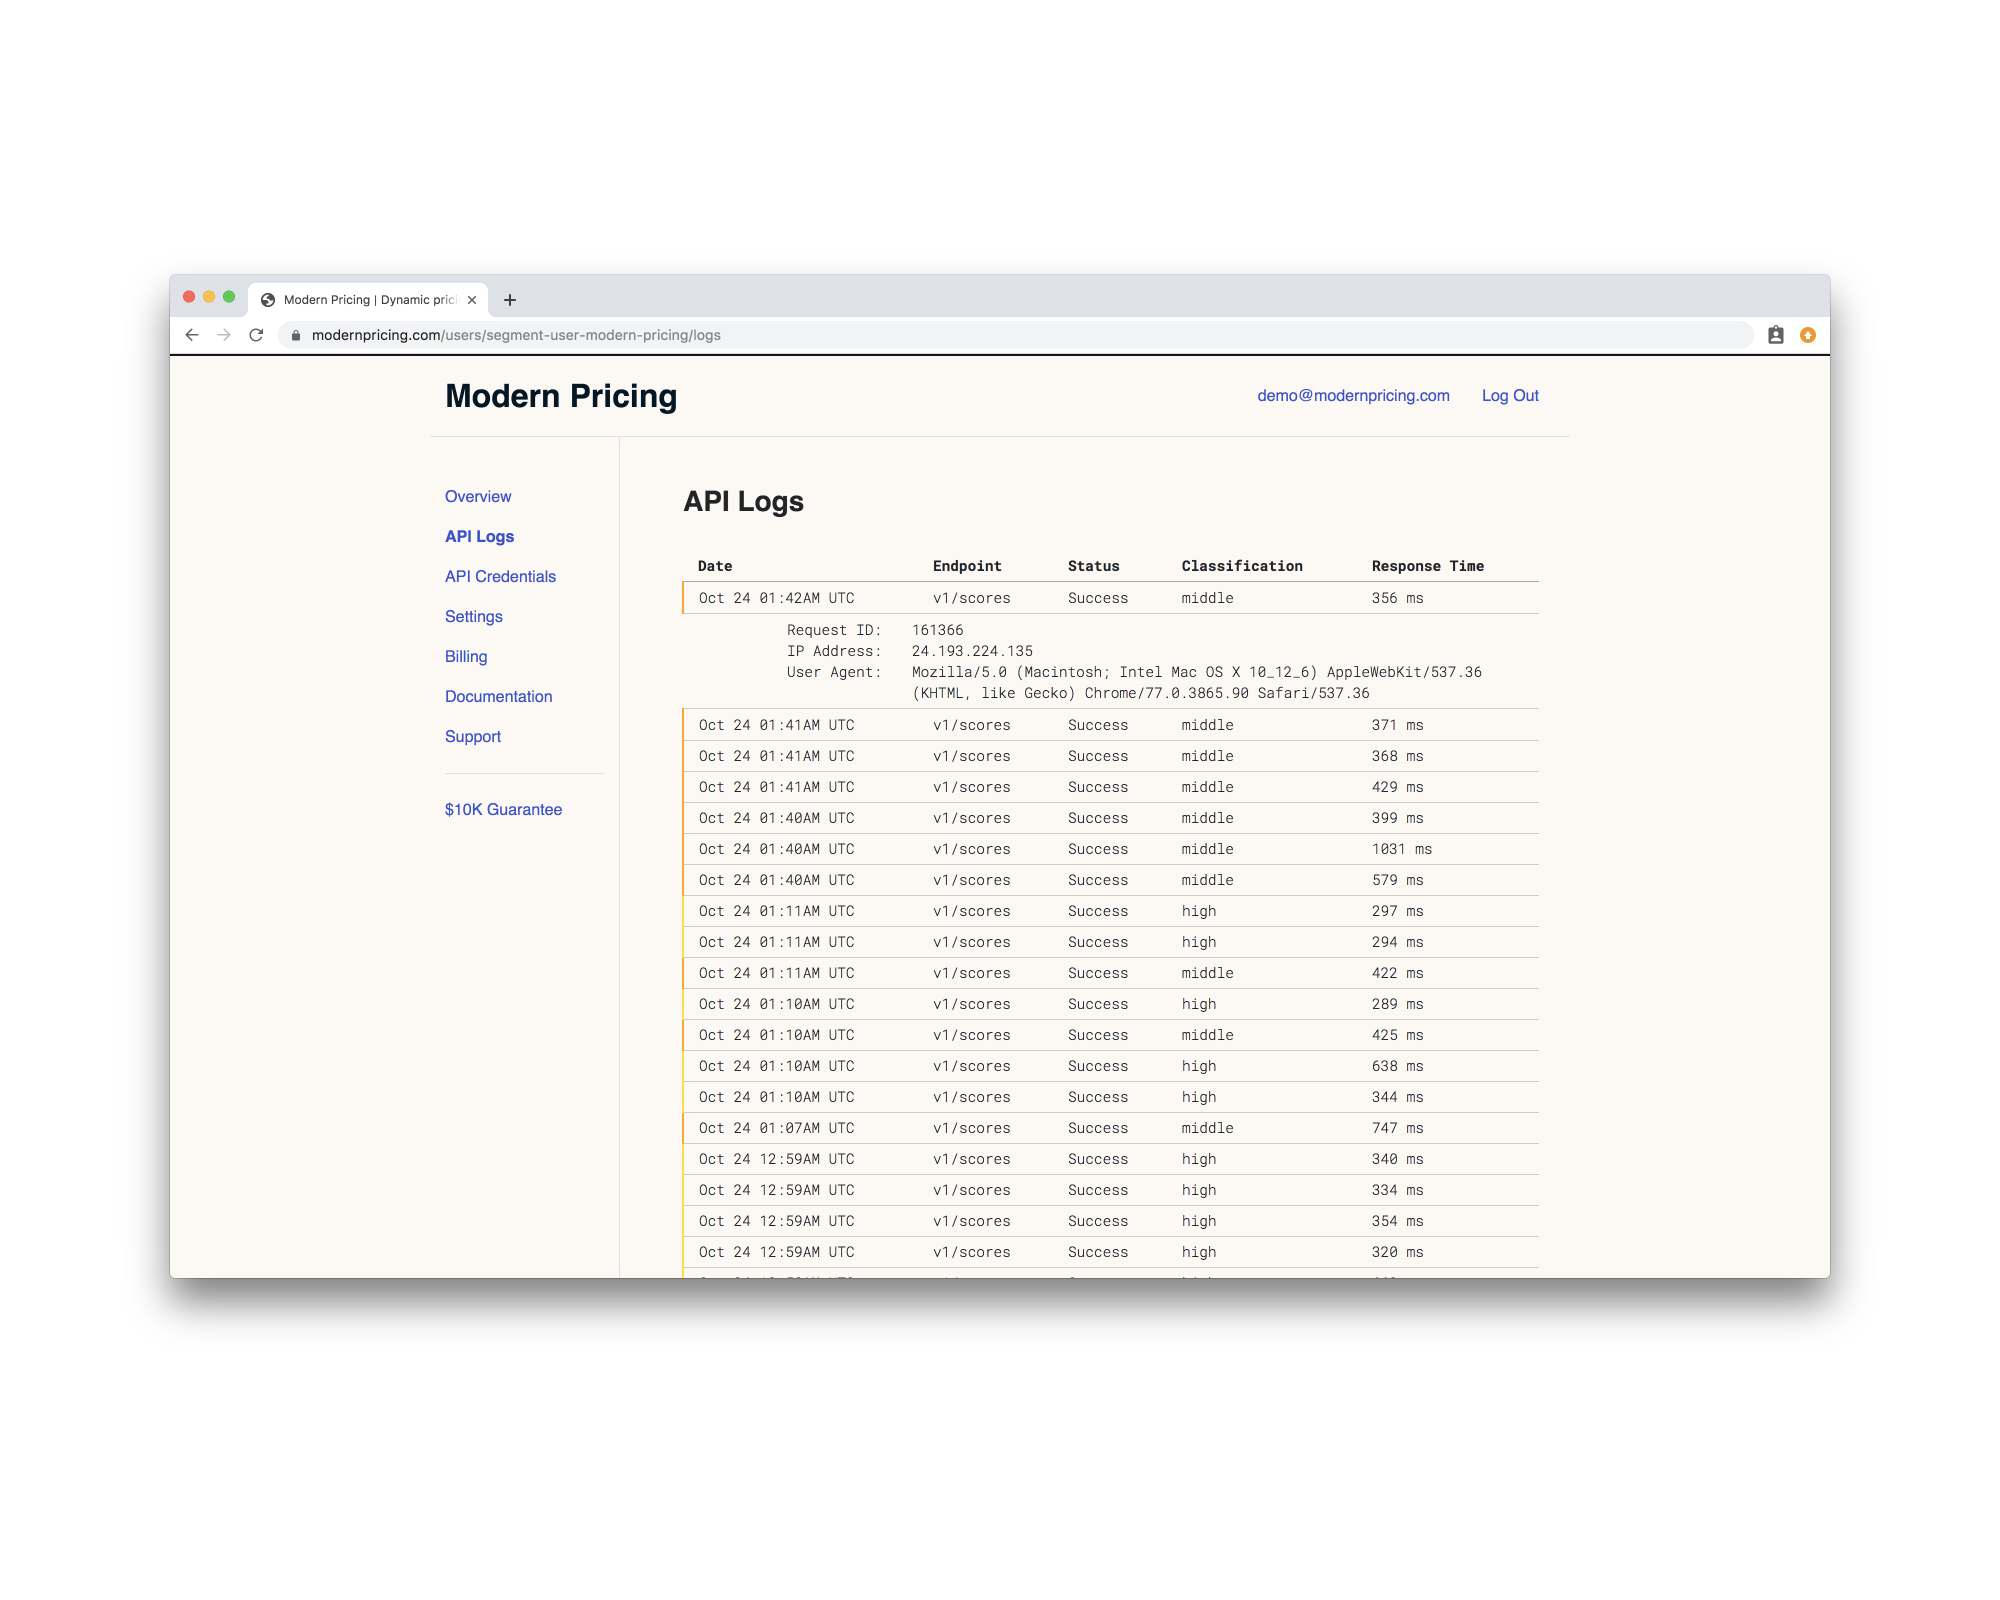Open the $10K Guarantee link
Screen dimensions: 2000x1600
pyautogui.click(x=503, y=810)
